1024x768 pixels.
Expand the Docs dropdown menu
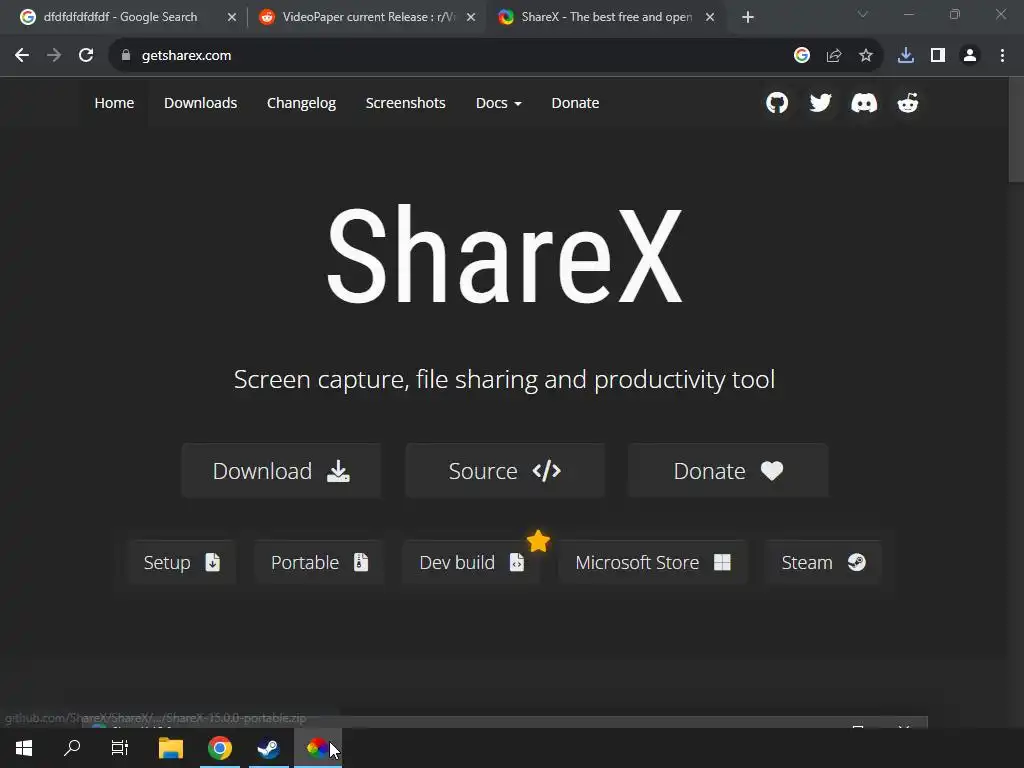click(498, 103)
